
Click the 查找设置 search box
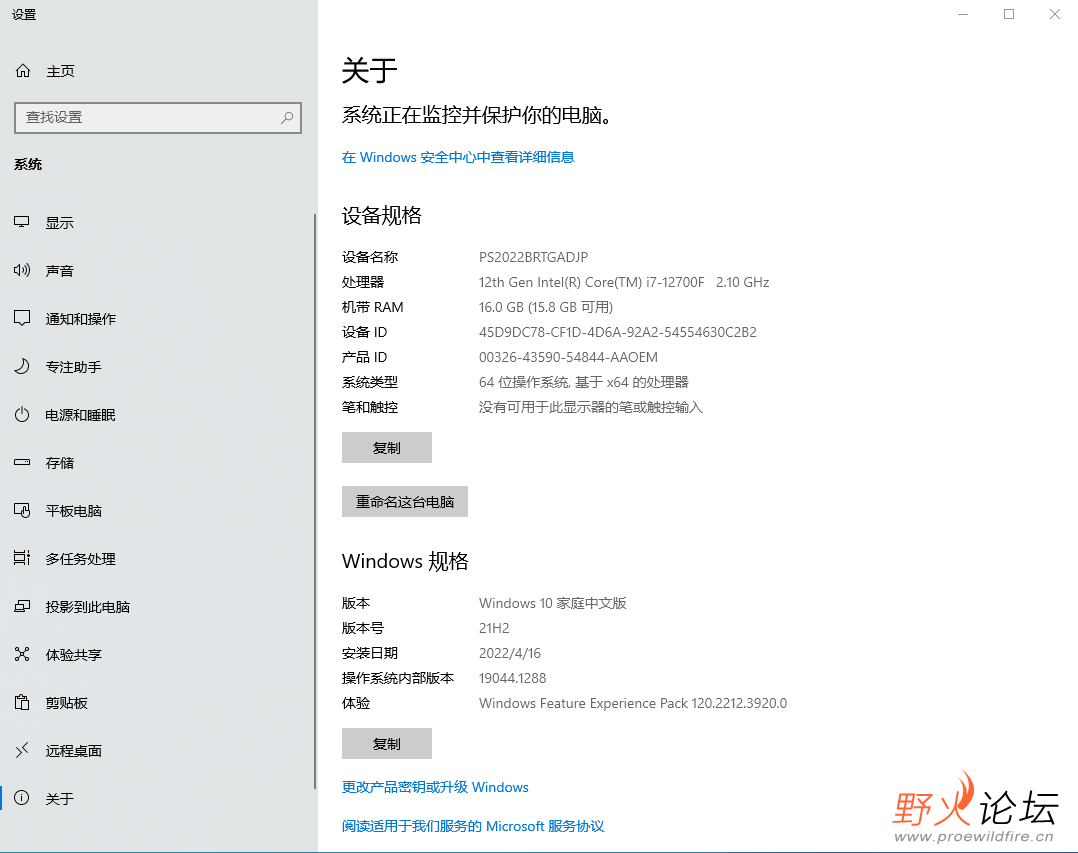click(157, 118)
